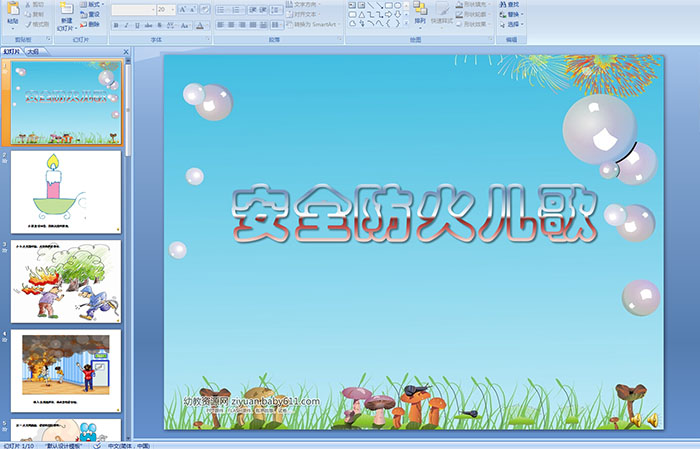Switch to Outline (大纲) pane tab
The width and height of the screenshot is (700, 449).
(33, 51)
